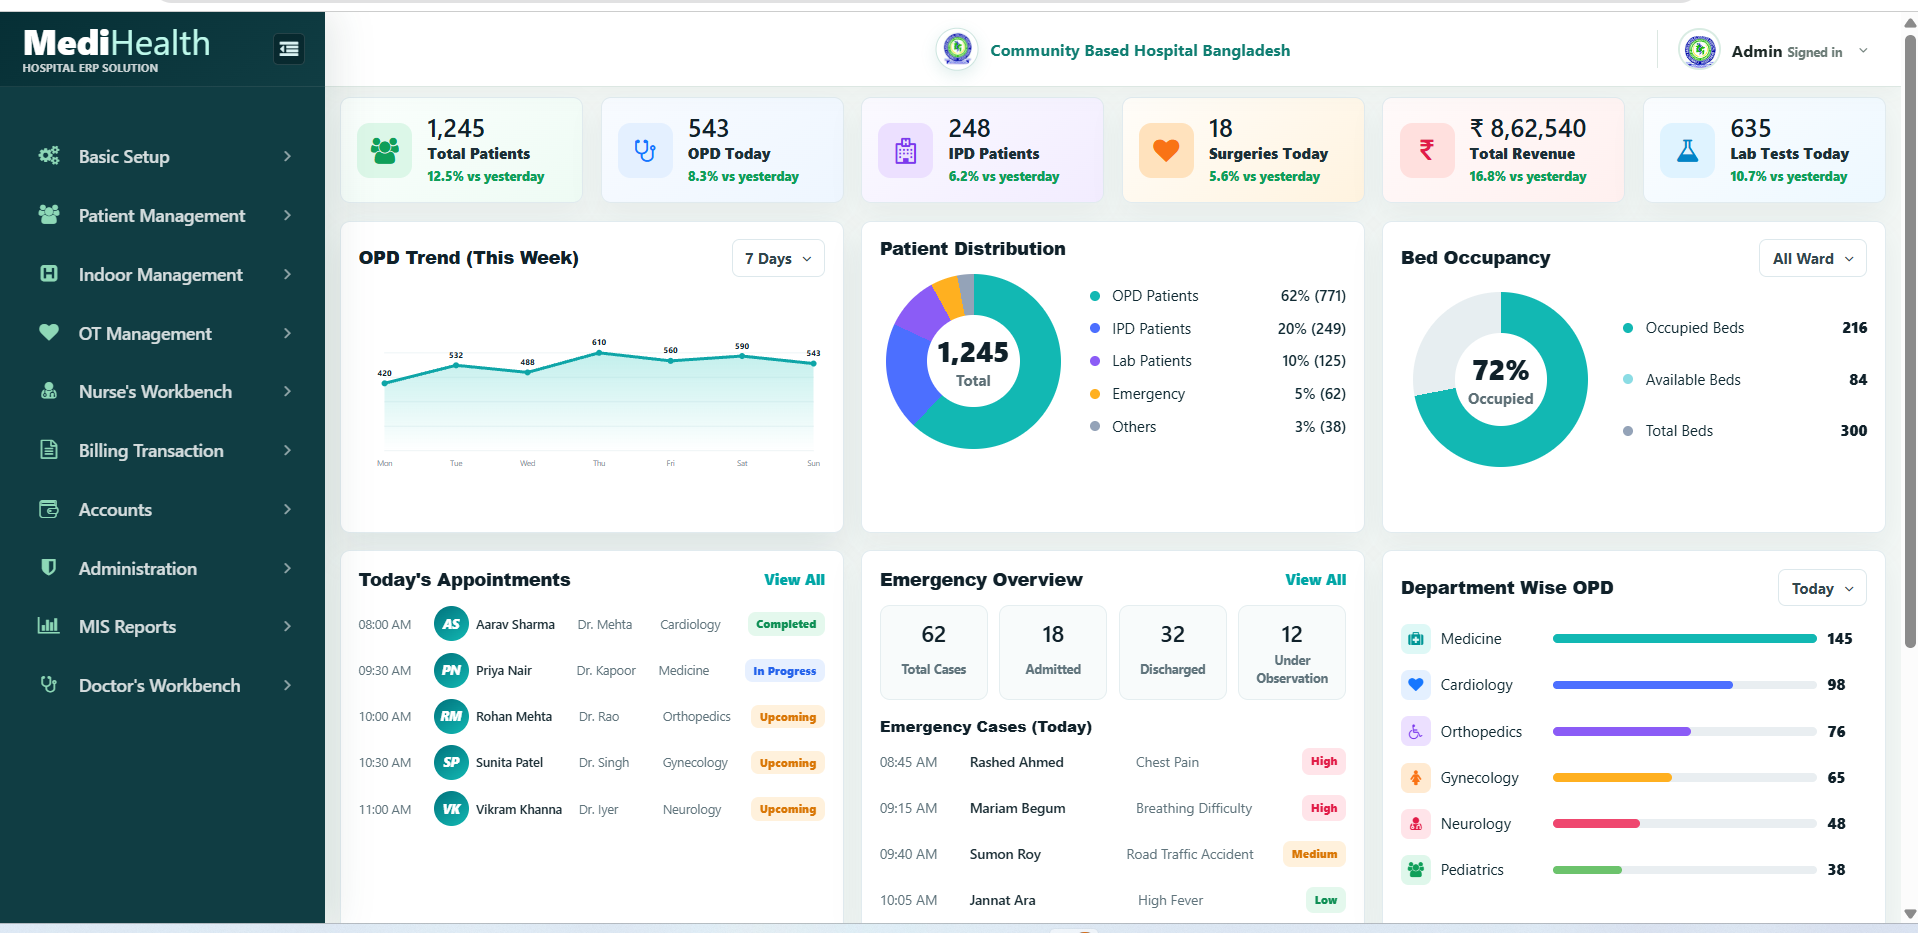Expand Basic Setup chevron

tap(287, 156)
